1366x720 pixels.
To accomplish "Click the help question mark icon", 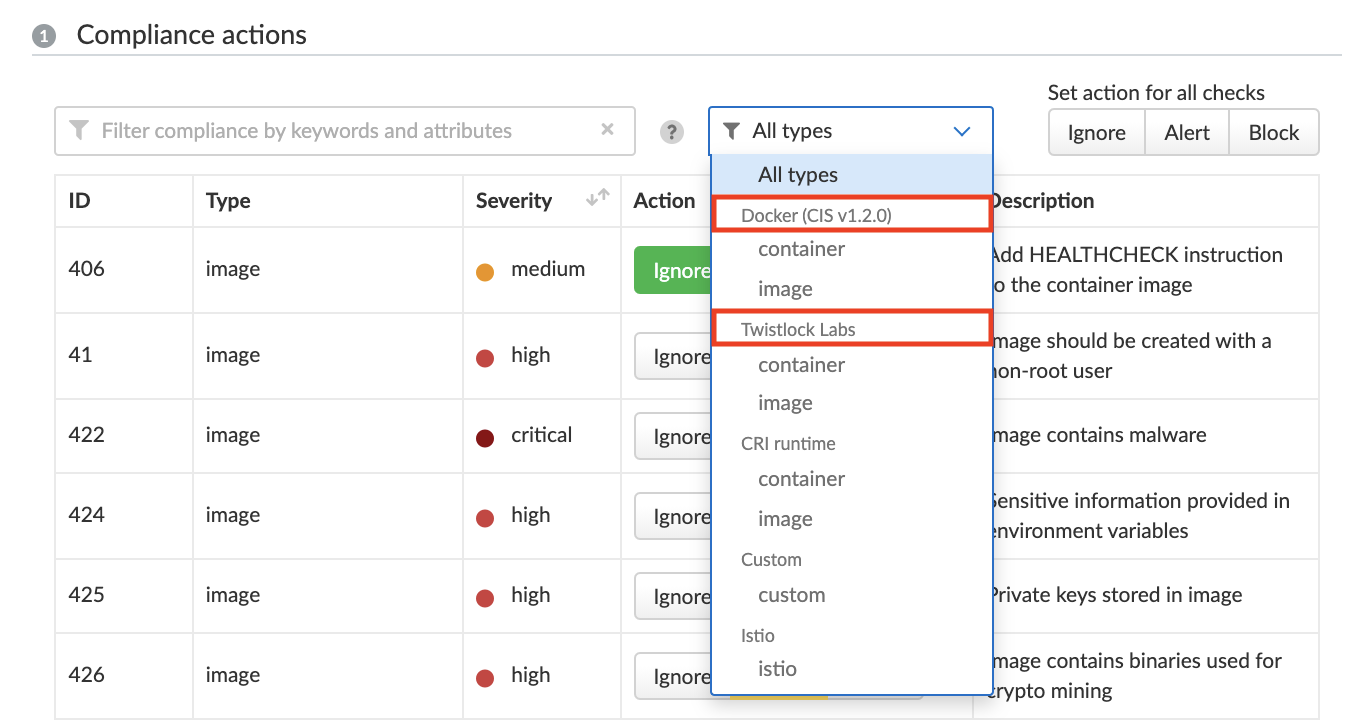I will pos(672,132).
